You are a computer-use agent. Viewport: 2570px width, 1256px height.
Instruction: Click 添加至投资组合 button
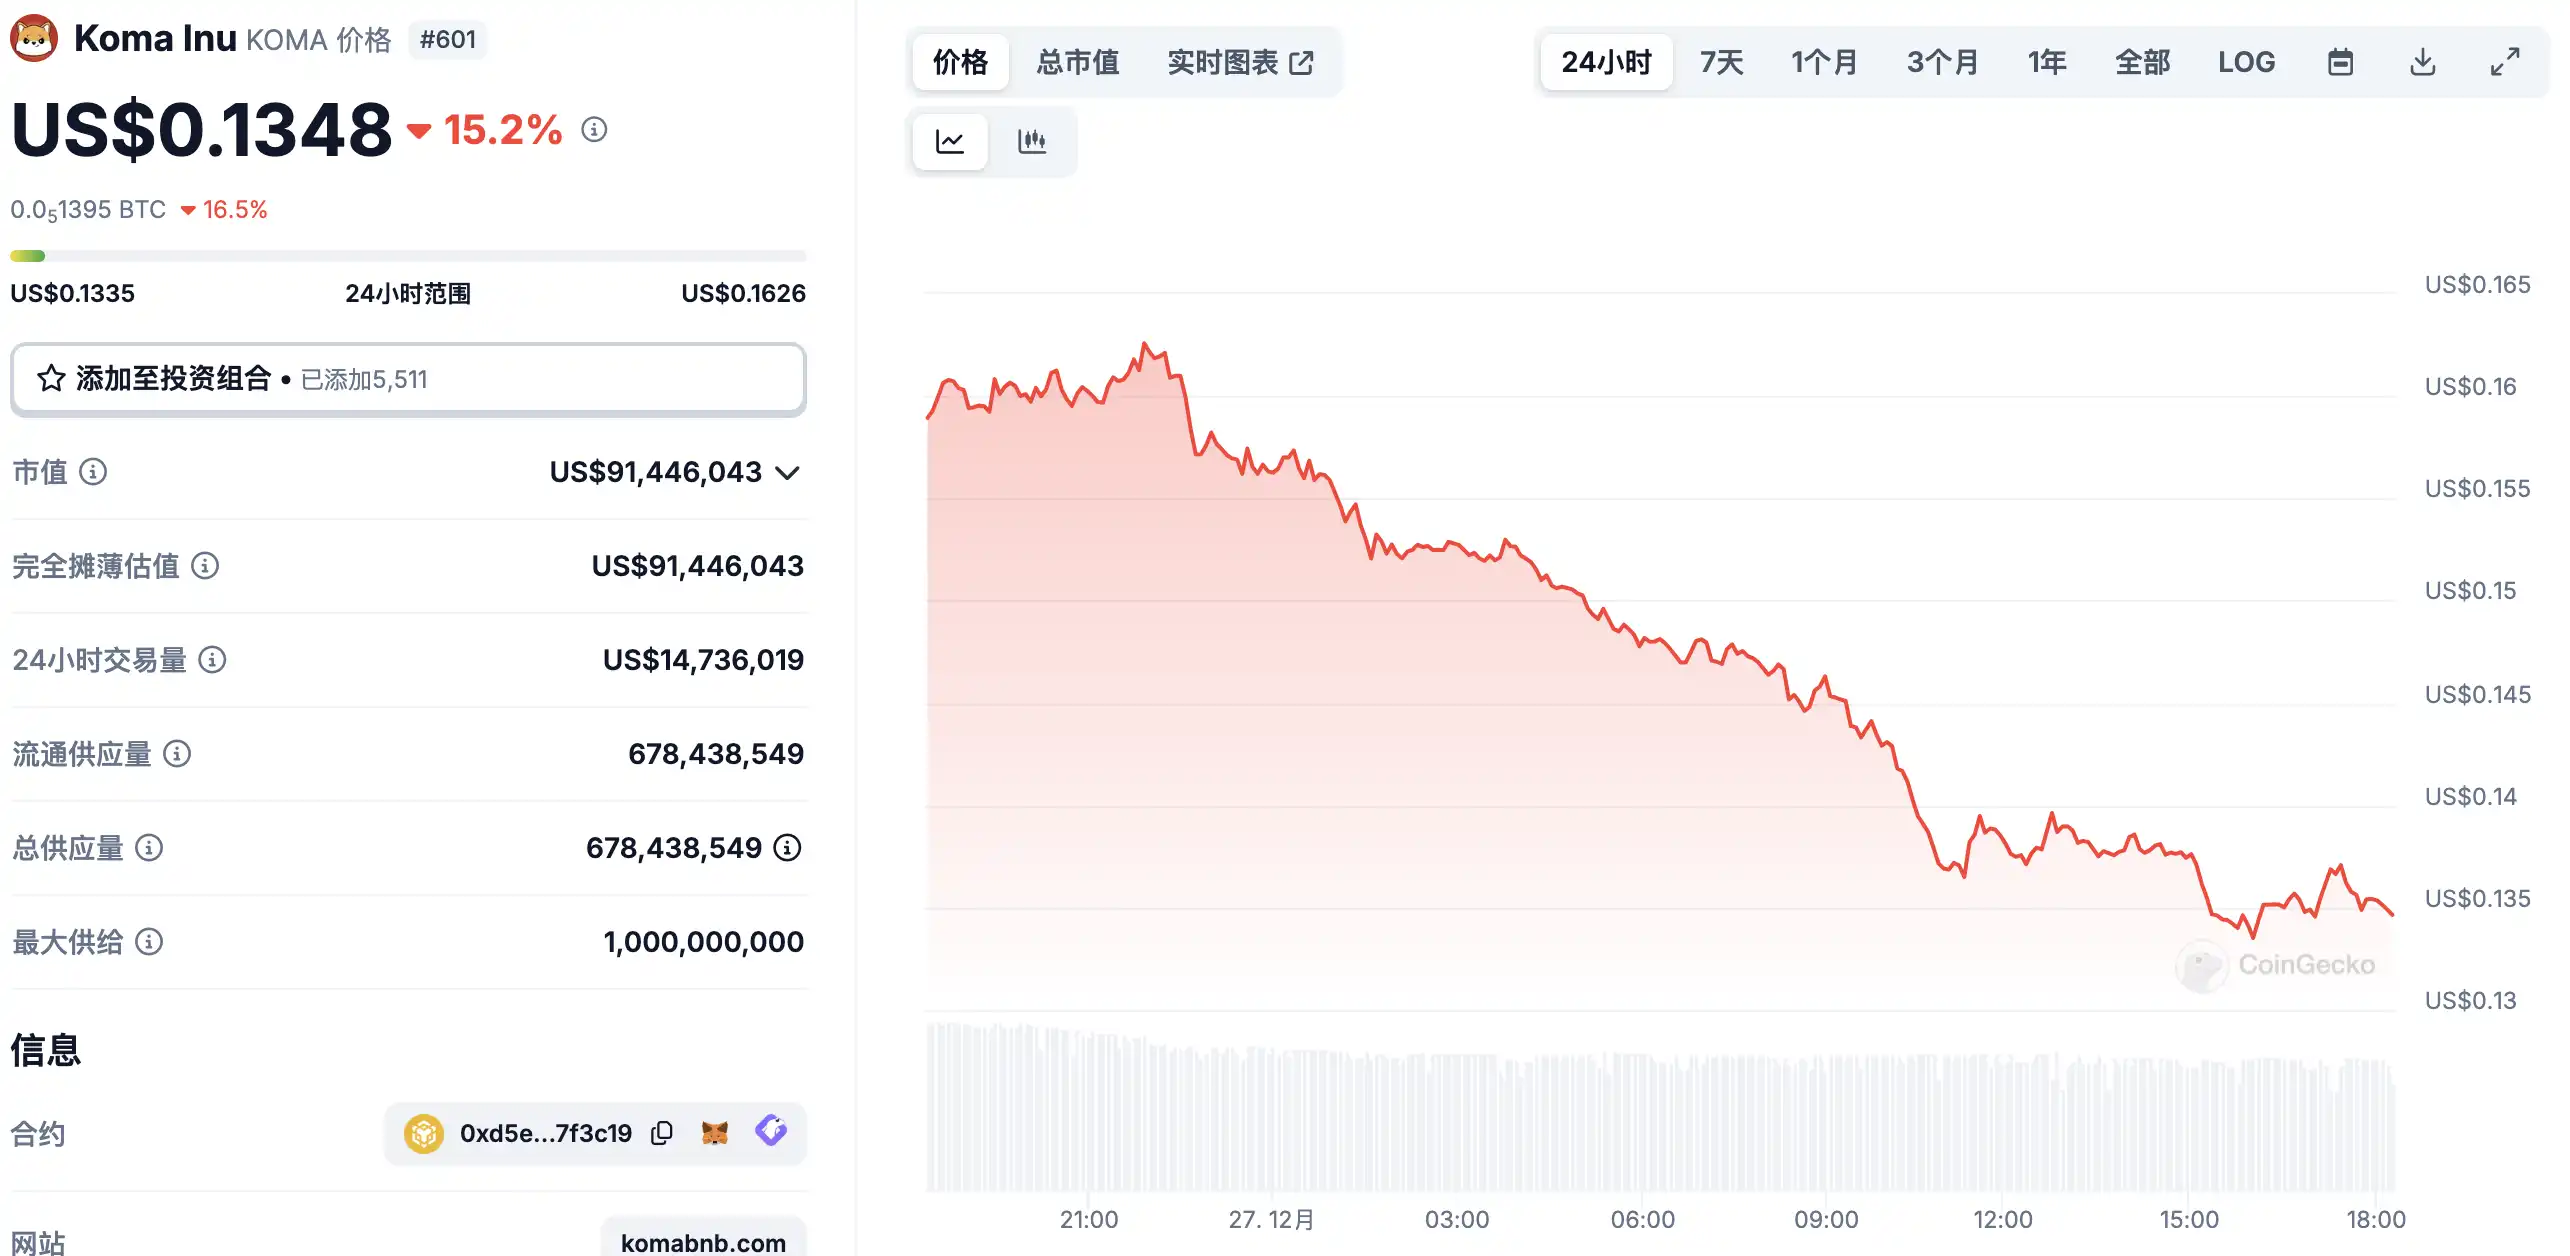pos(408,379)
